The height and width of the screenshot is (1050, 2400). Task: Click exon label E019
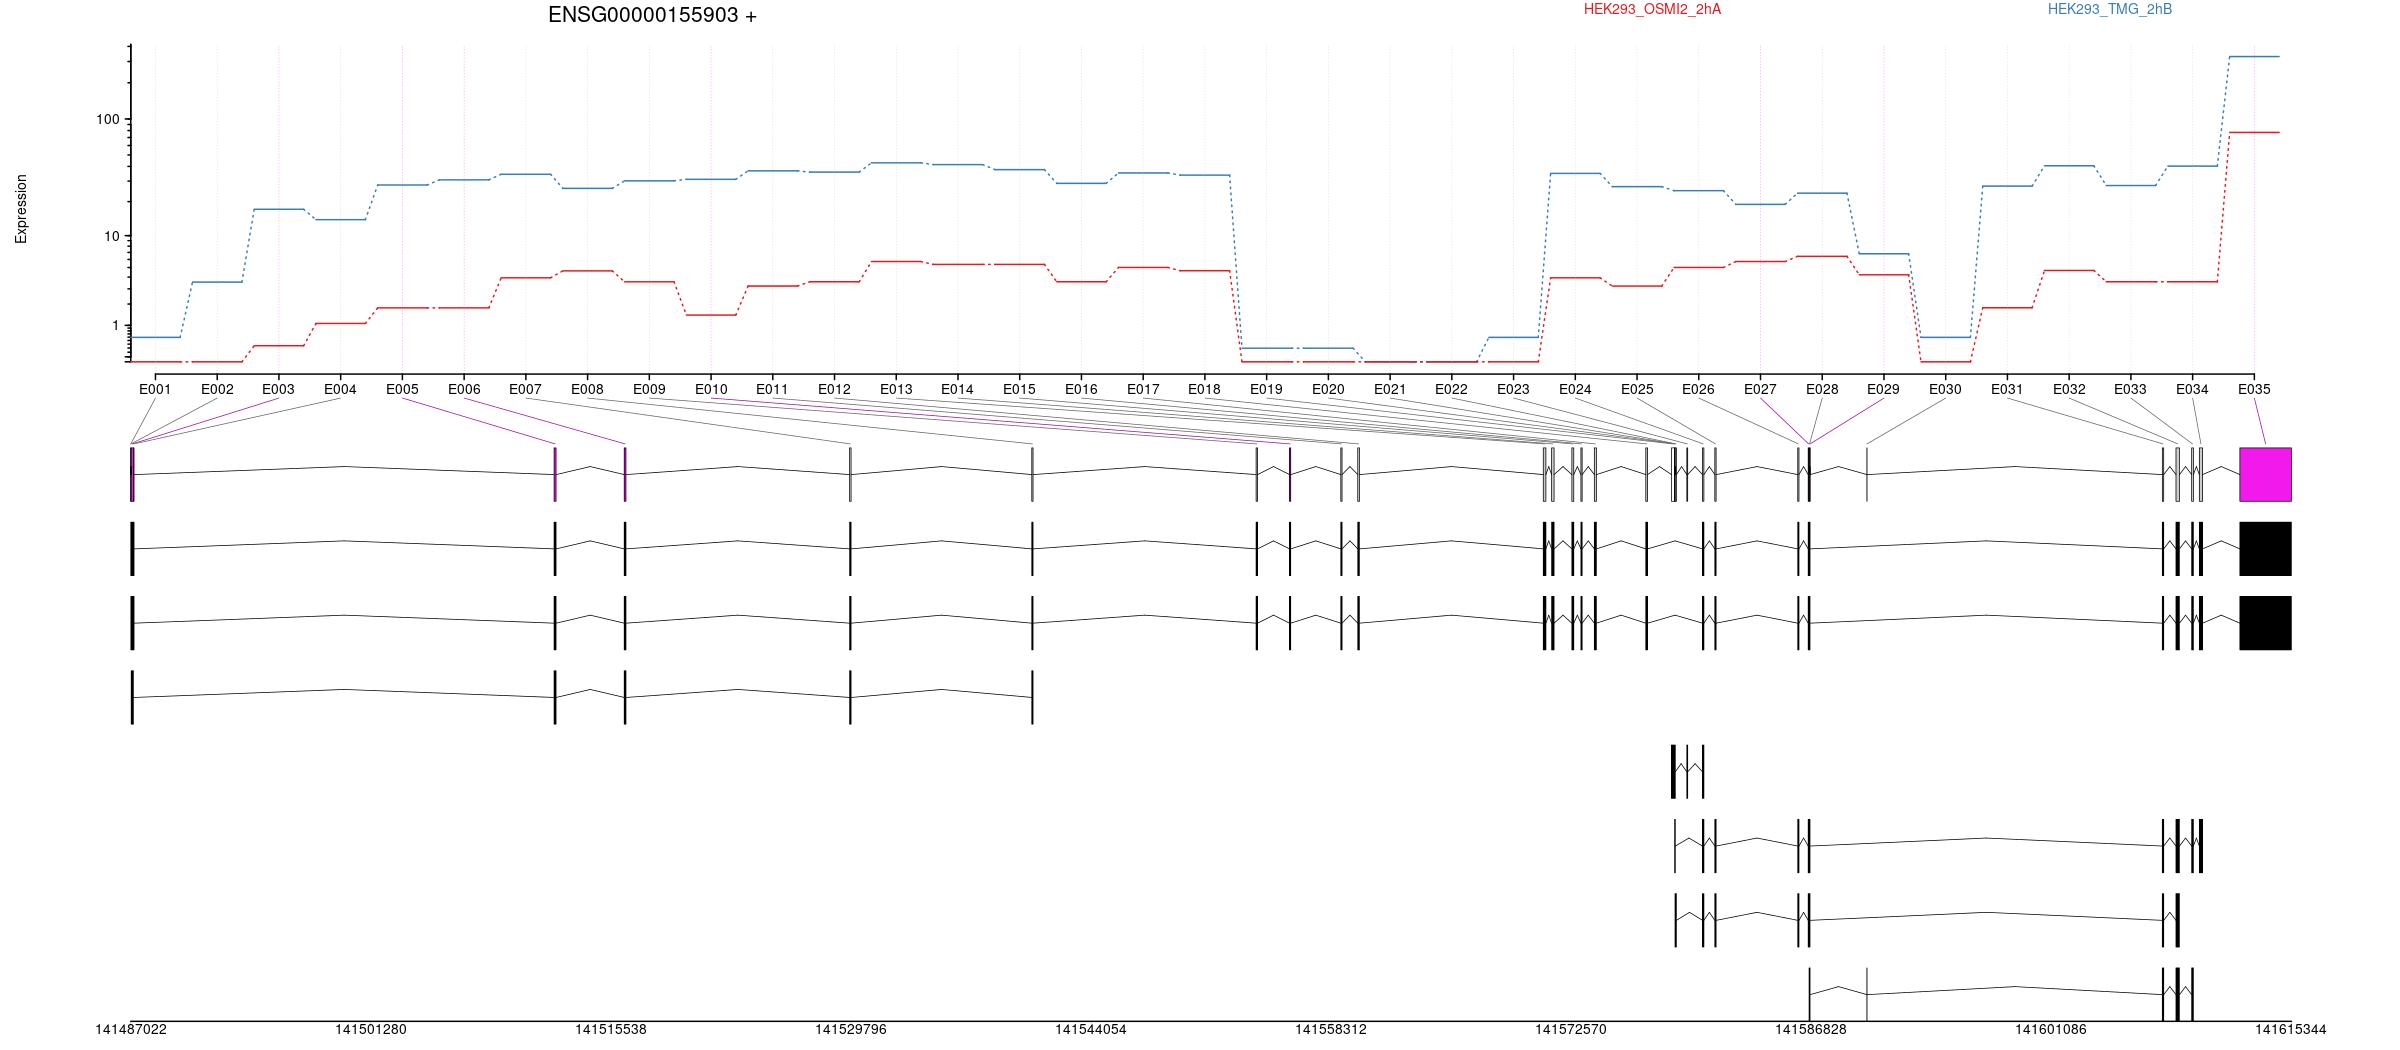pos(1266,389)
